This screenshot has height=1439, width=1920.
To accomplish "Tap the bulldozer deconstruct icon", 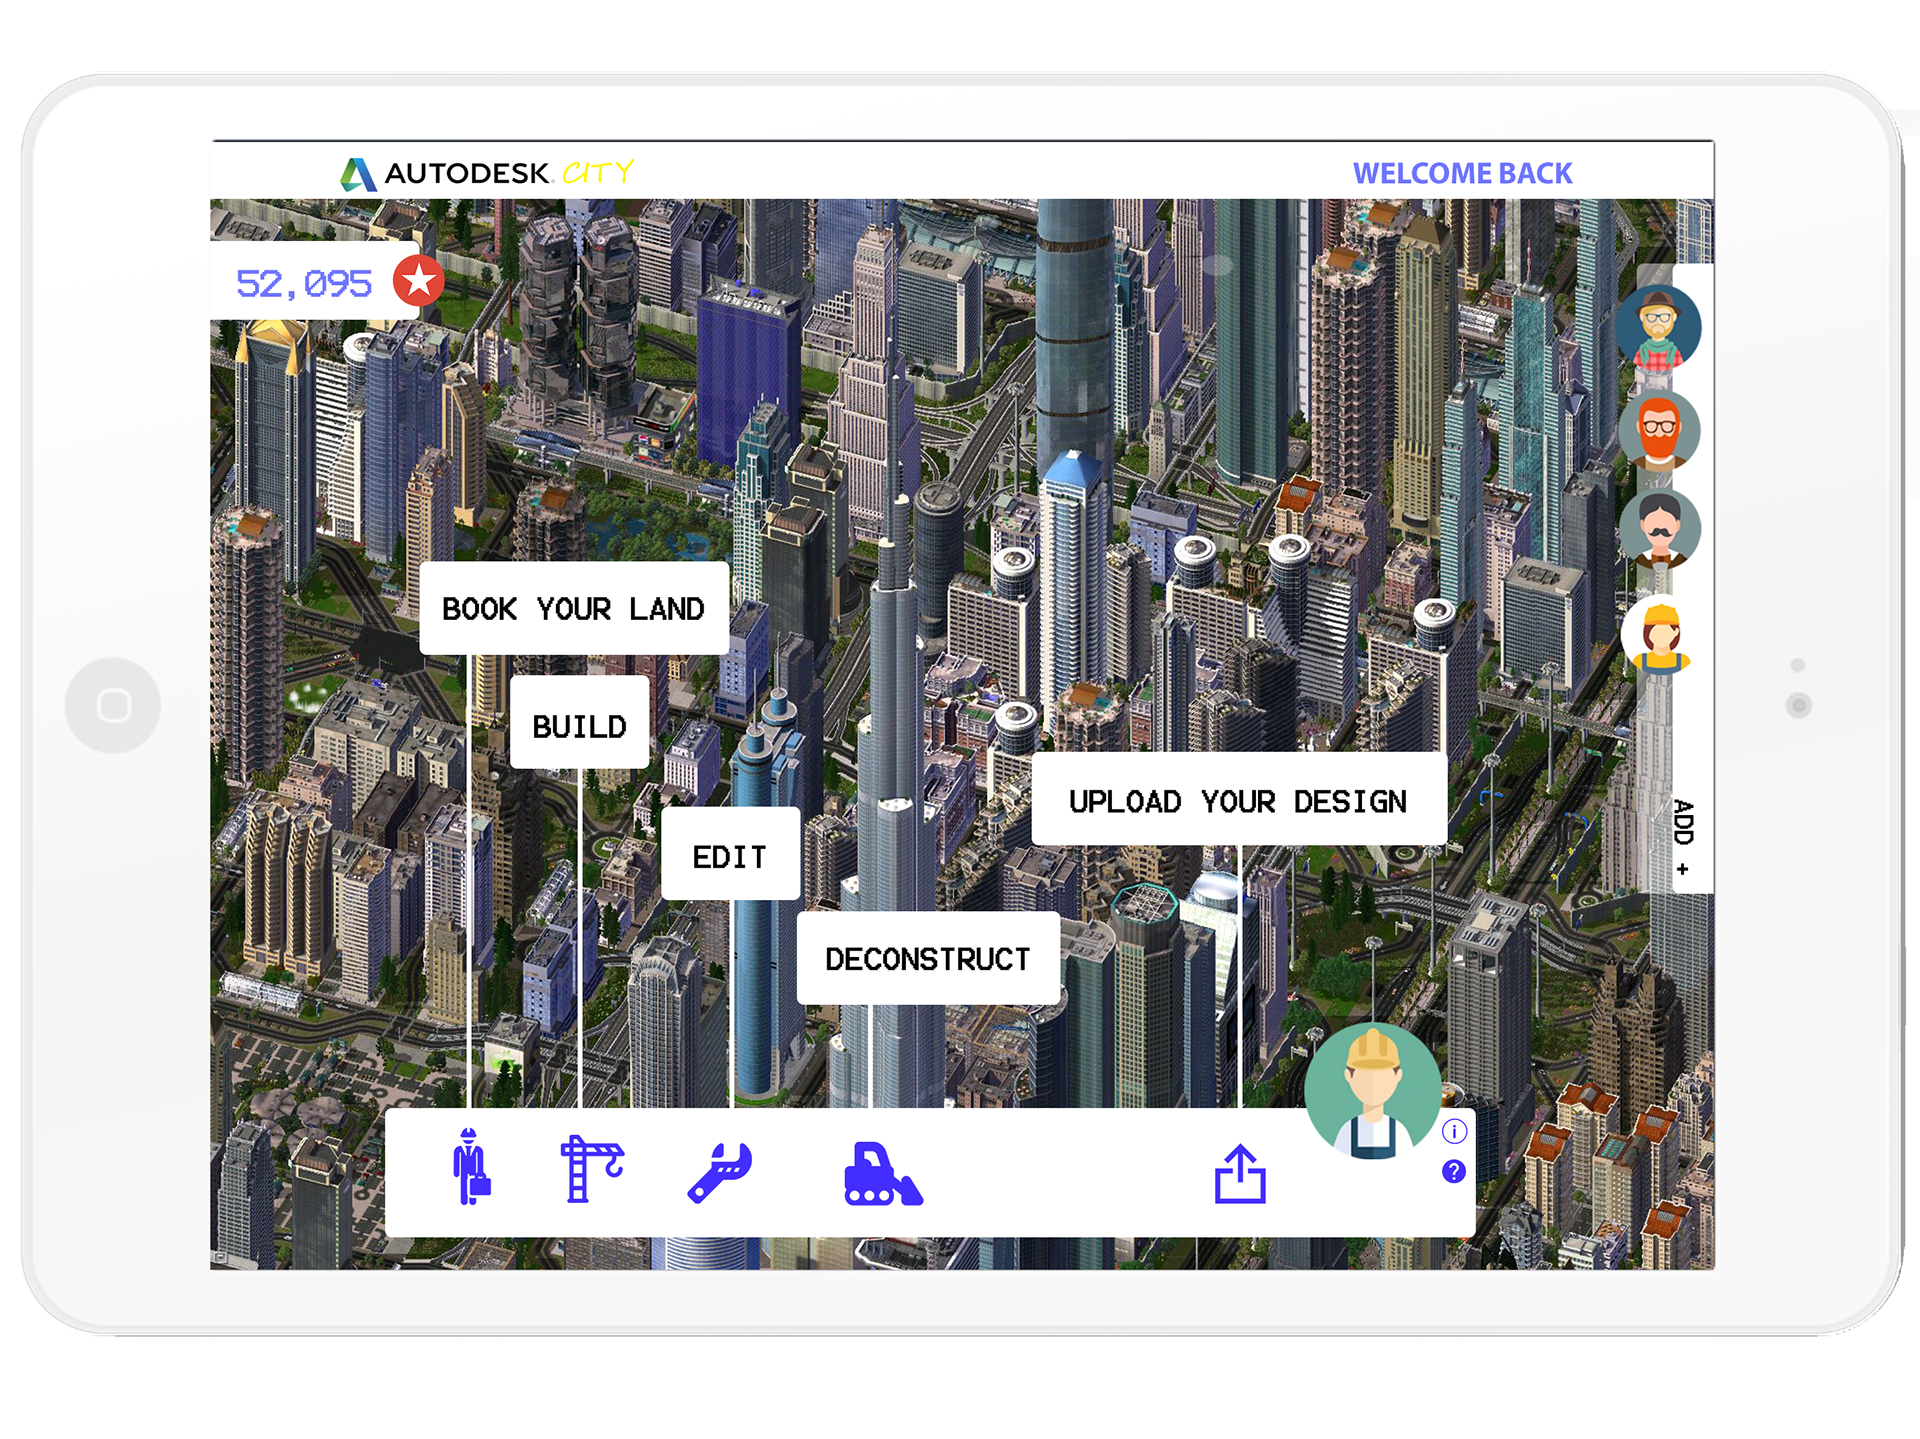I will [x=883, y=1173].
